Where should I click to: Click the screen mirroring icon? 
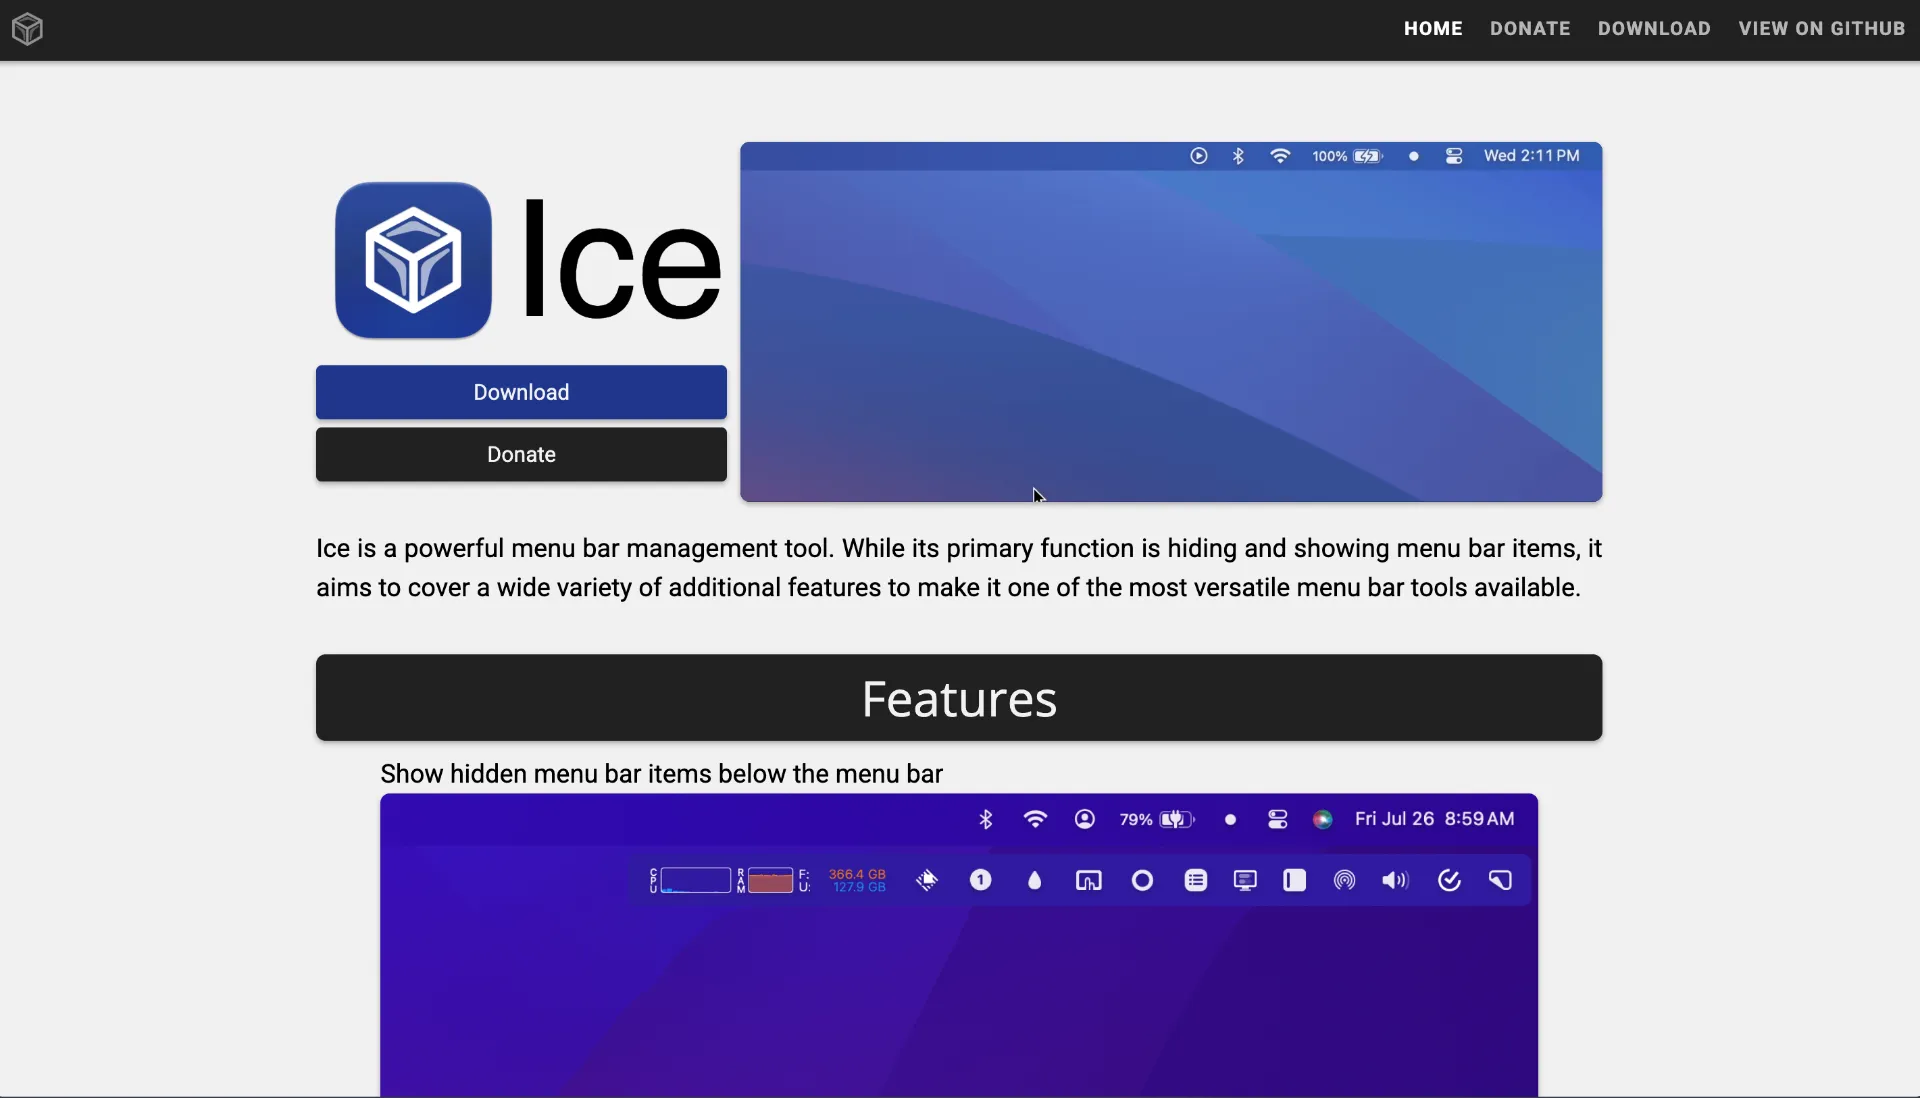pos(1089,880)
